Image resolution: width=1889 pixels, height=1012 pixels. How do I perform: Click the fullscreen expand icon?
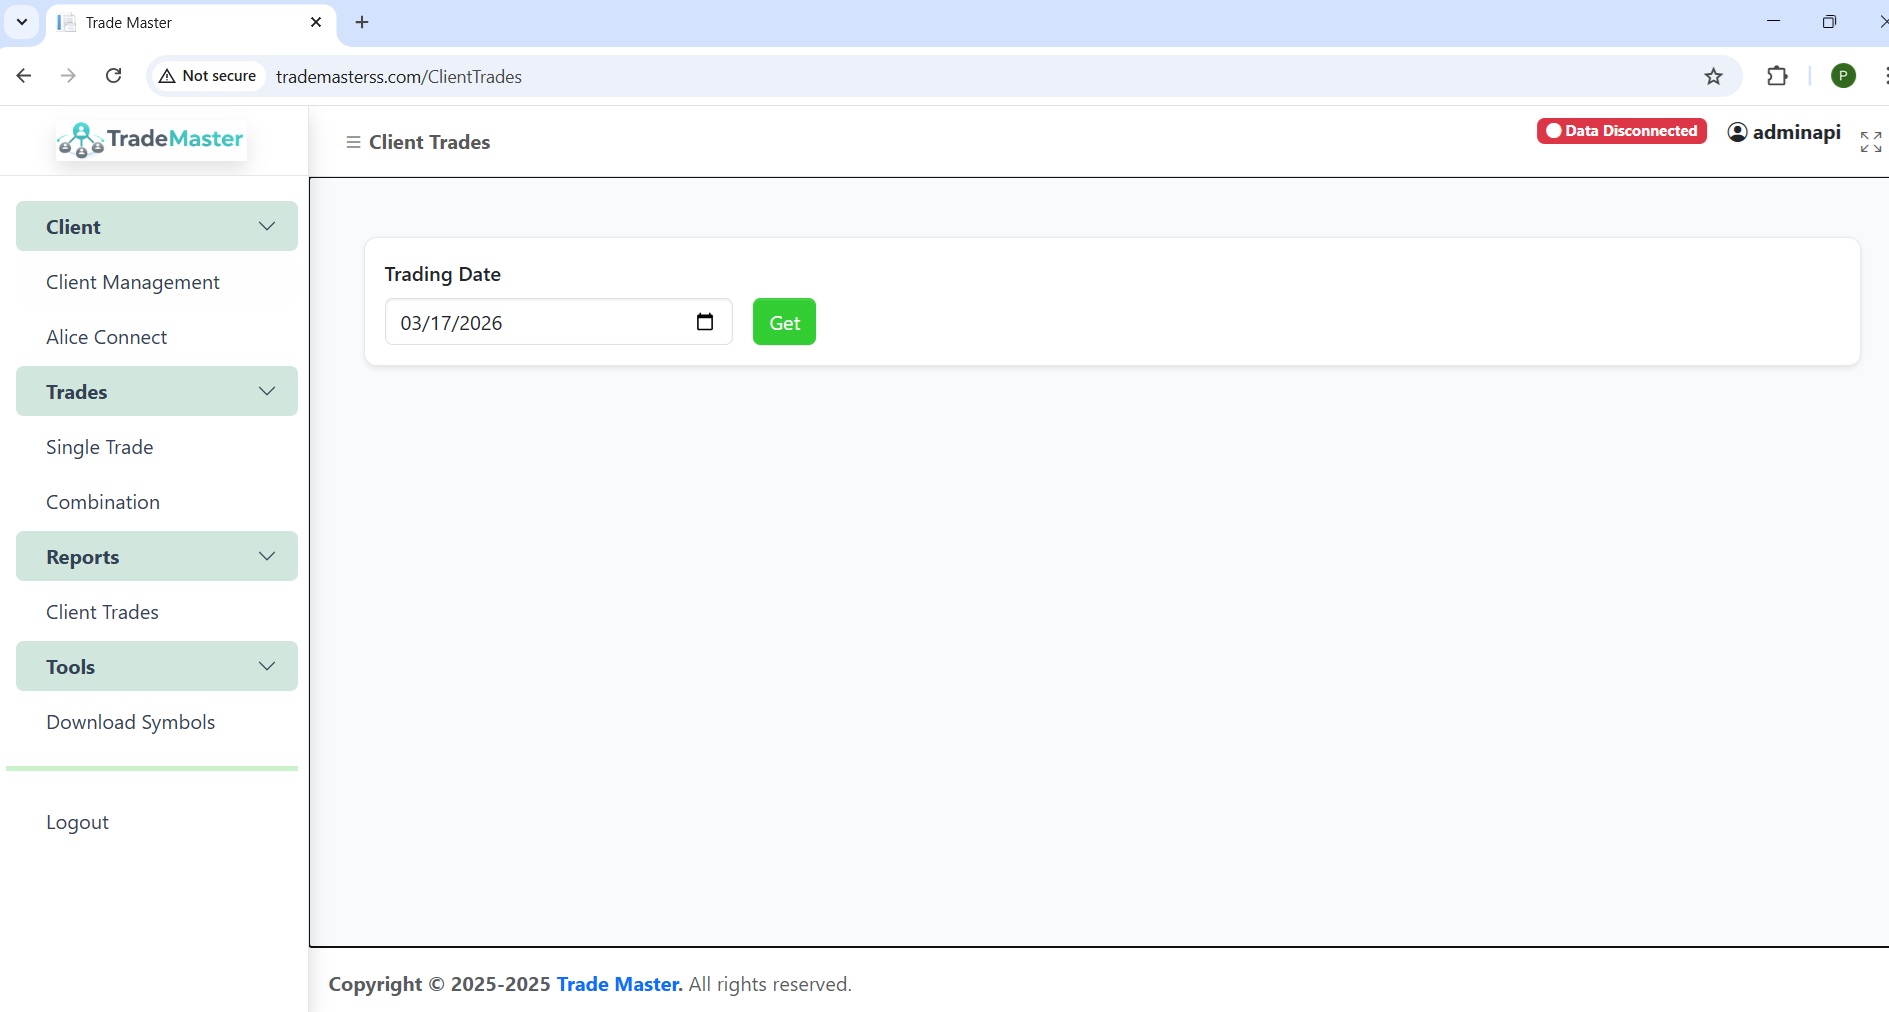(x=1870, y=142)
